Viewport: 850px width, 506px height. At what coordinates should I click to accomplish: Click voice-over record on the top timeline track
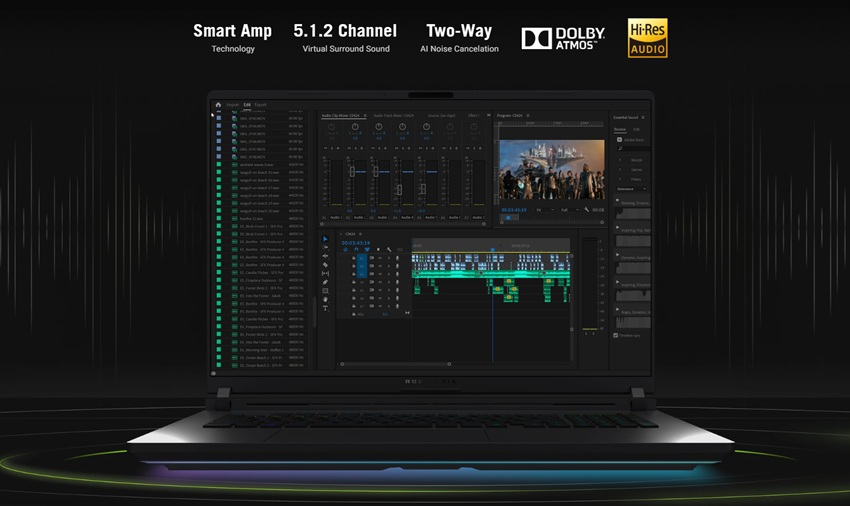click(397, 258)
